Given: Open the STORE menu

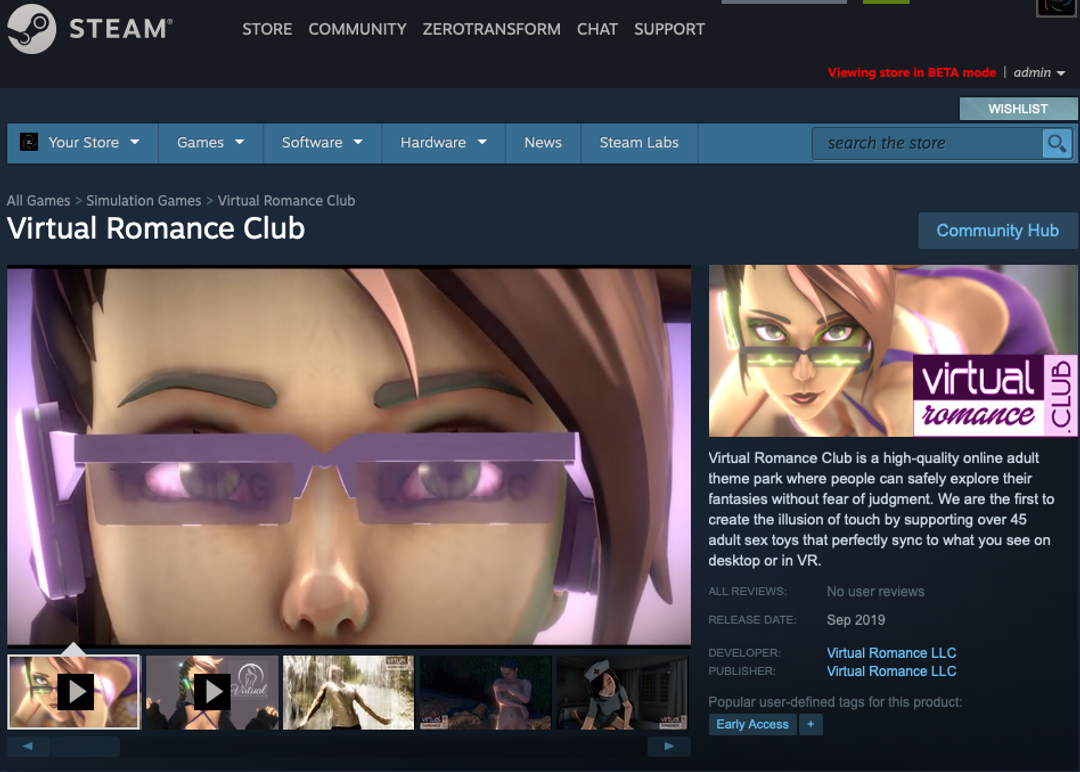Looking at the screenshot, I should (267, 29).
